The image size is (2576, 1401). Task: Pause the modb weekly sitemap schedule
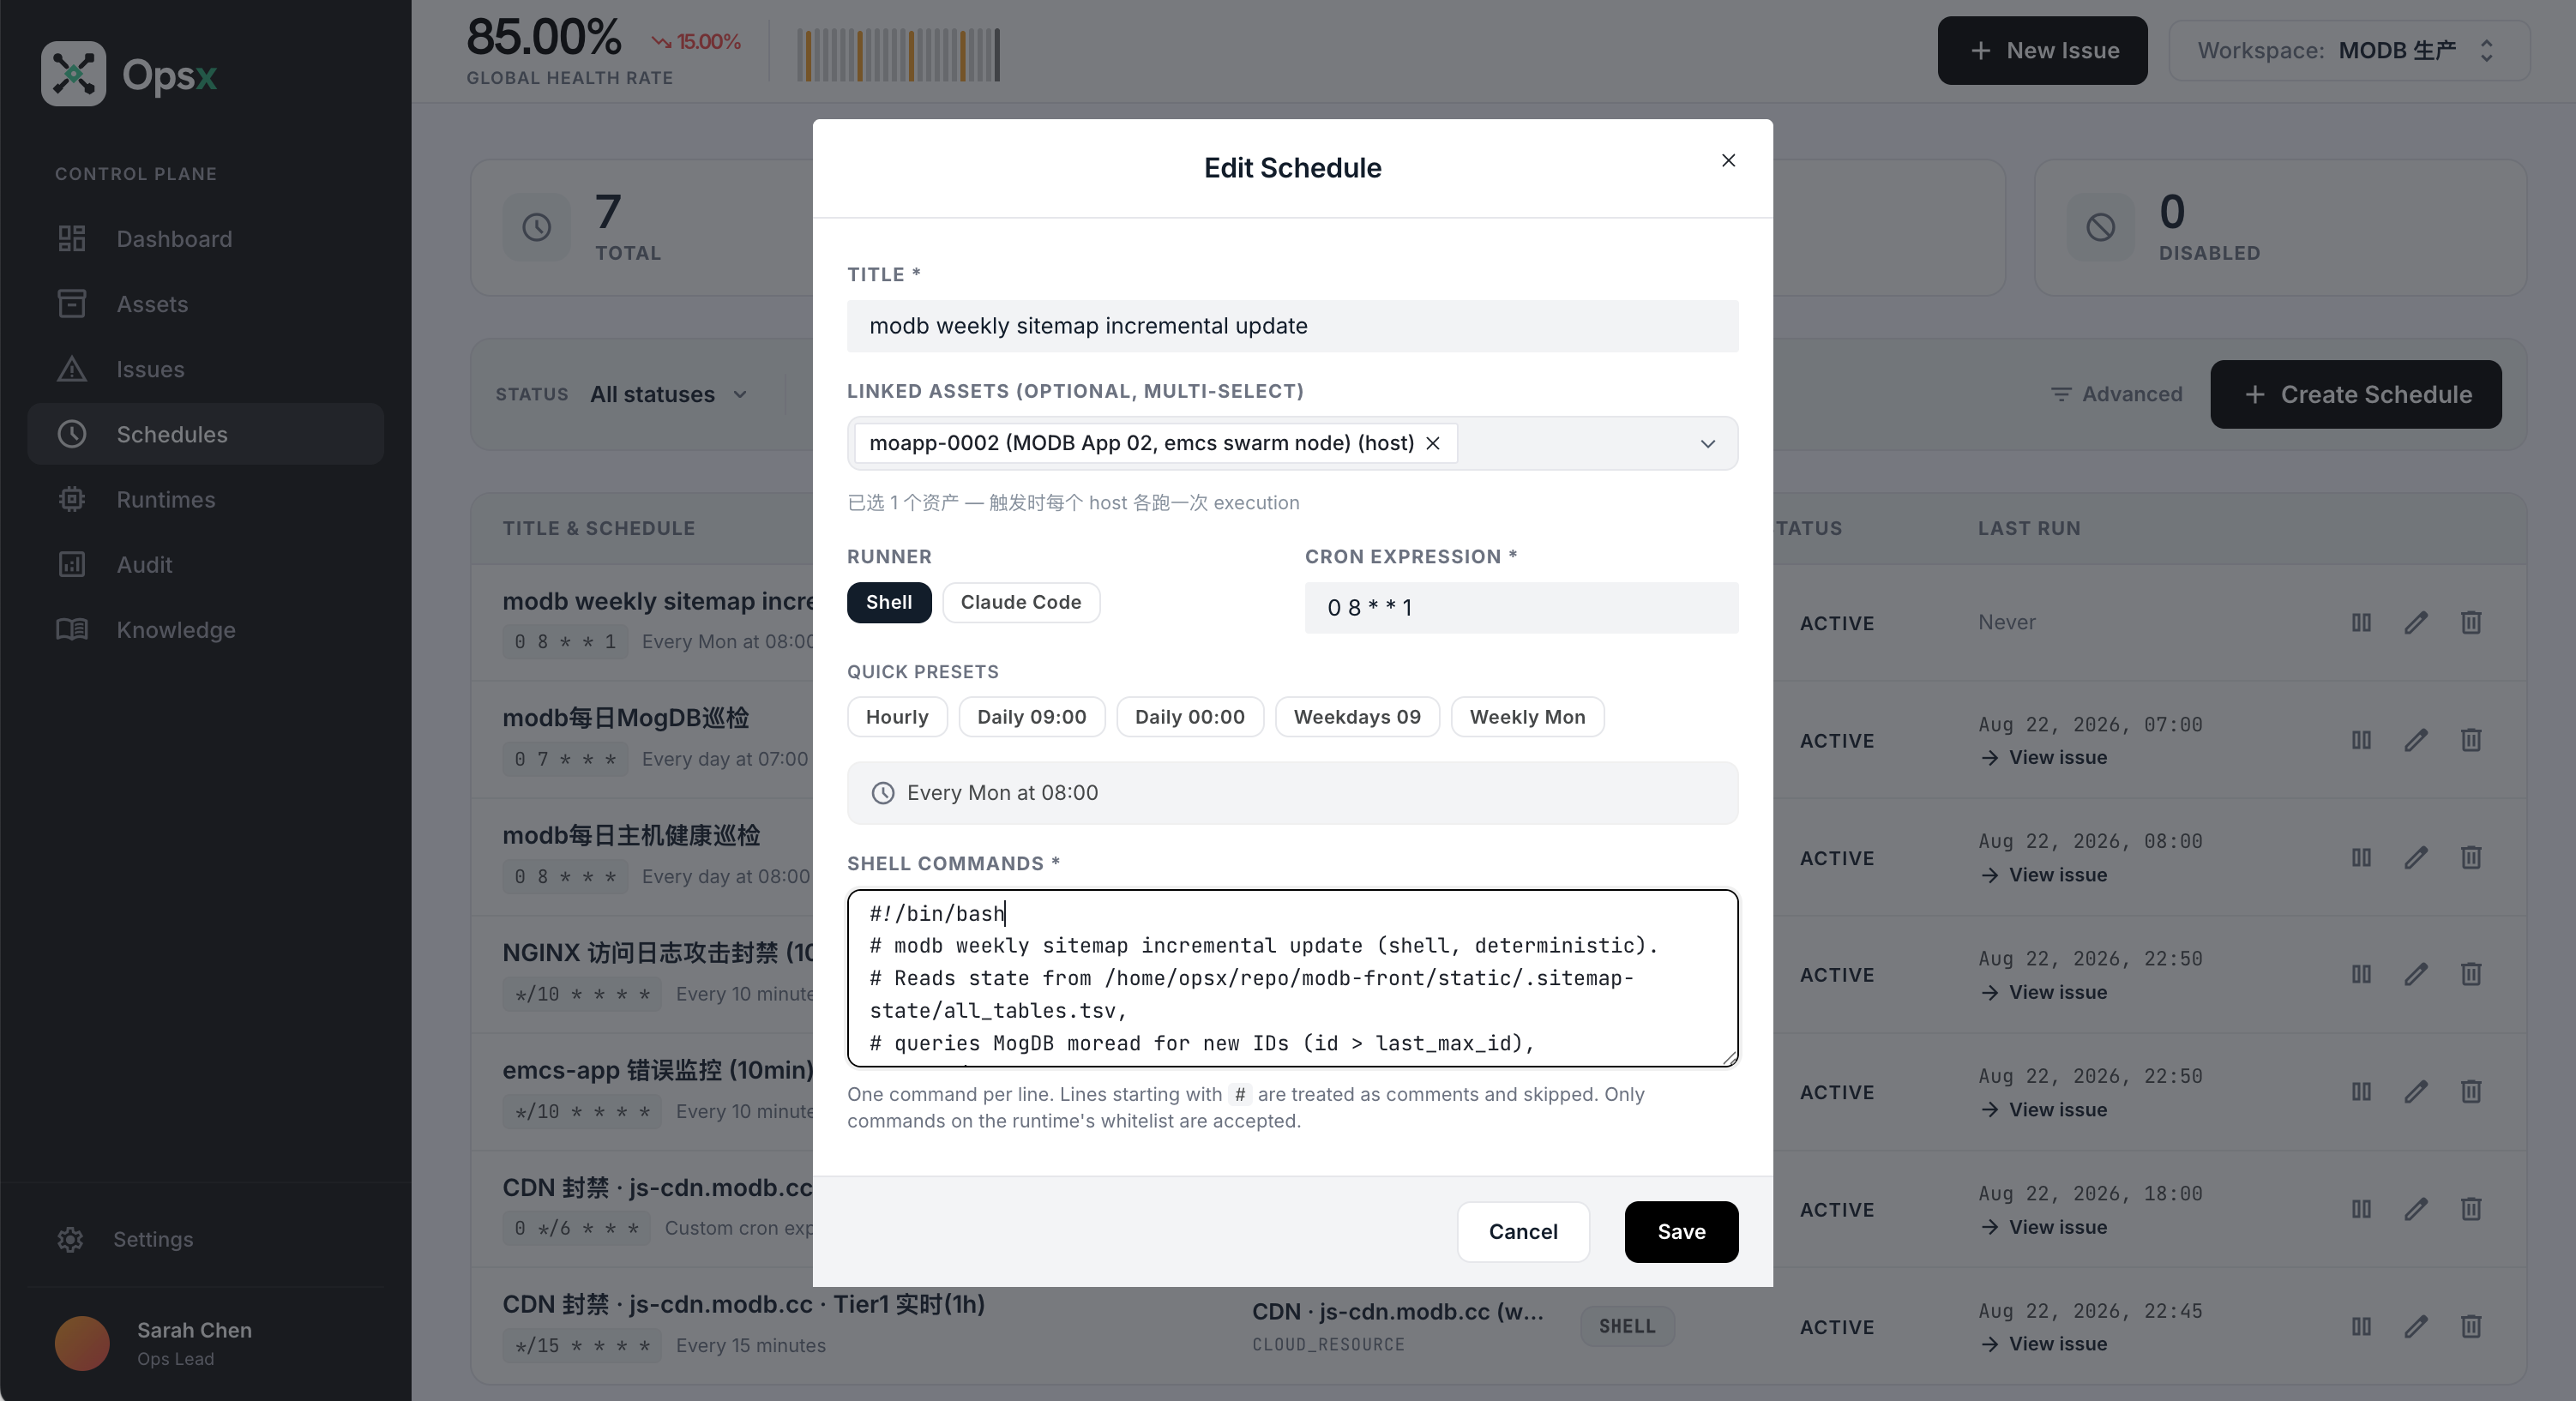coord(2361,623)
